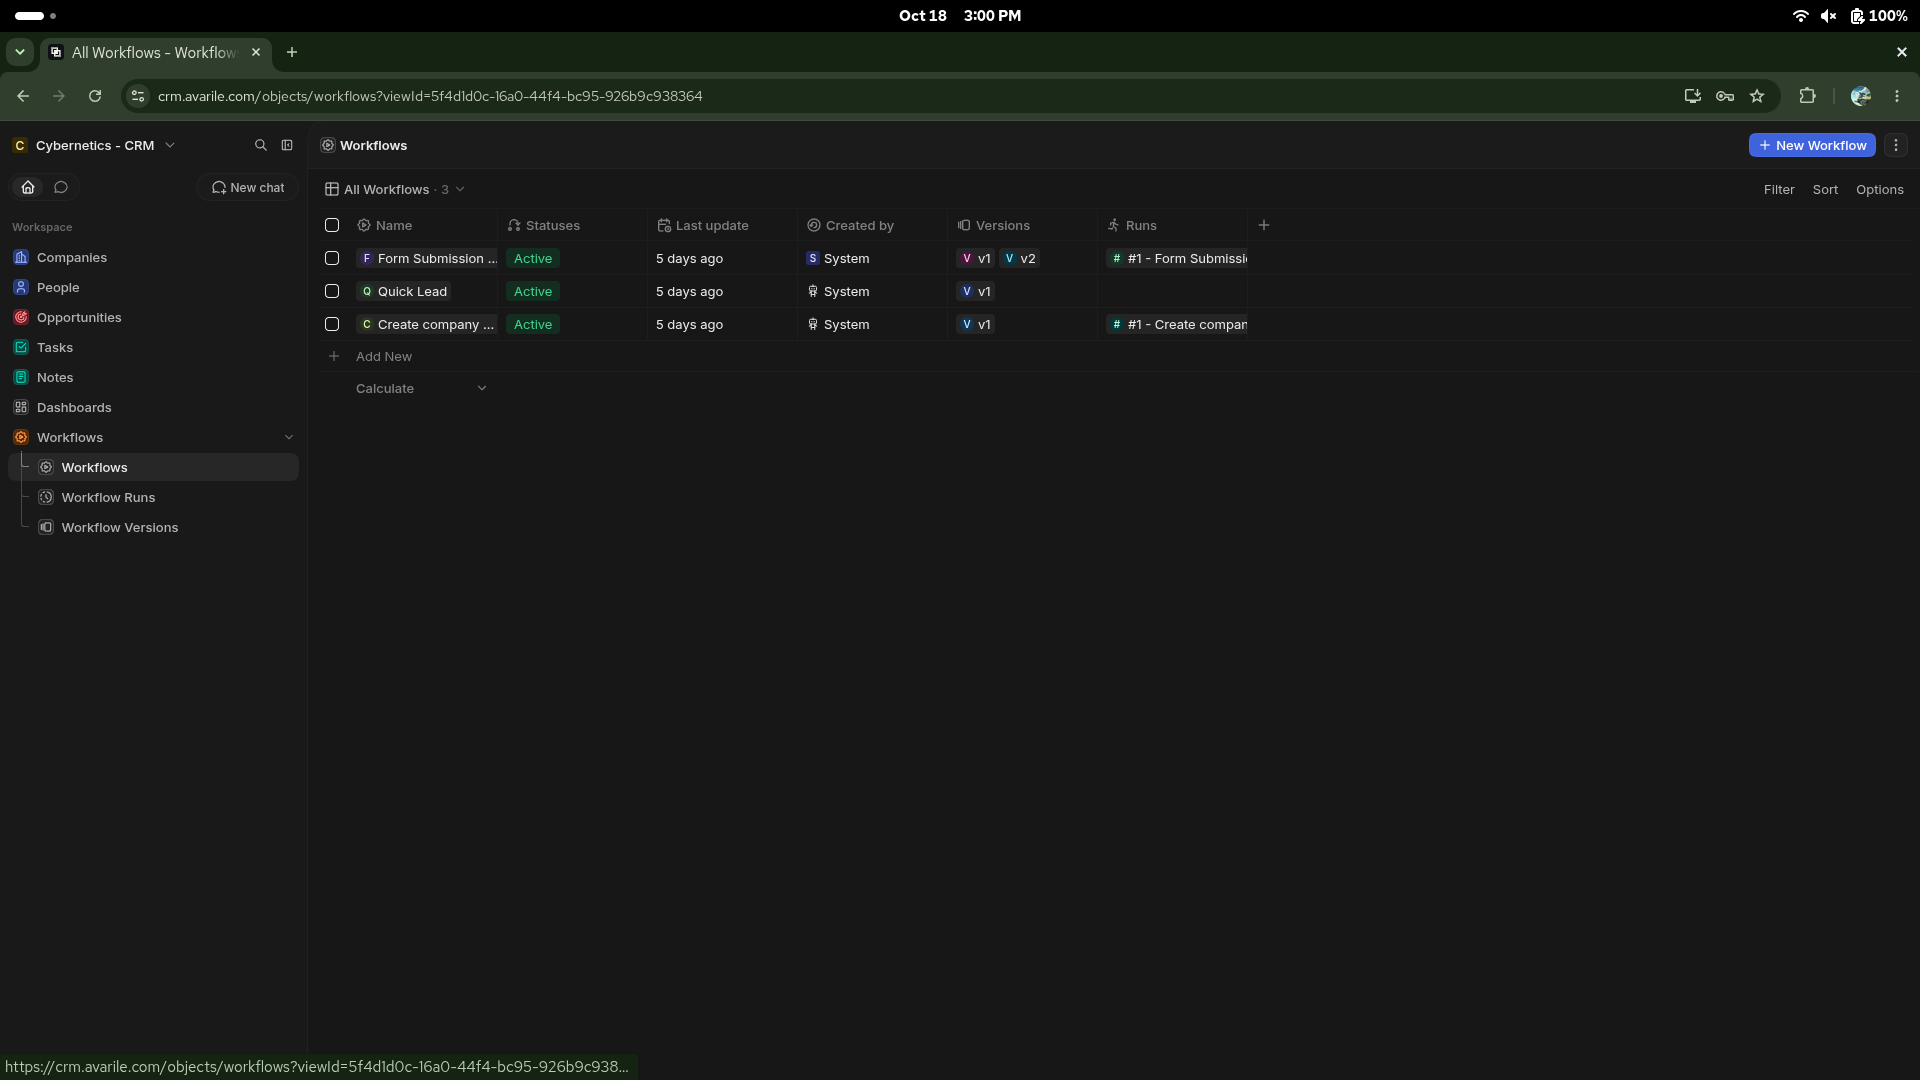The height and width of the screenshot is (1080, 1920).
Task: Open the Calculate dropdown
Action: pyautogui.click(x=421, y=388)
